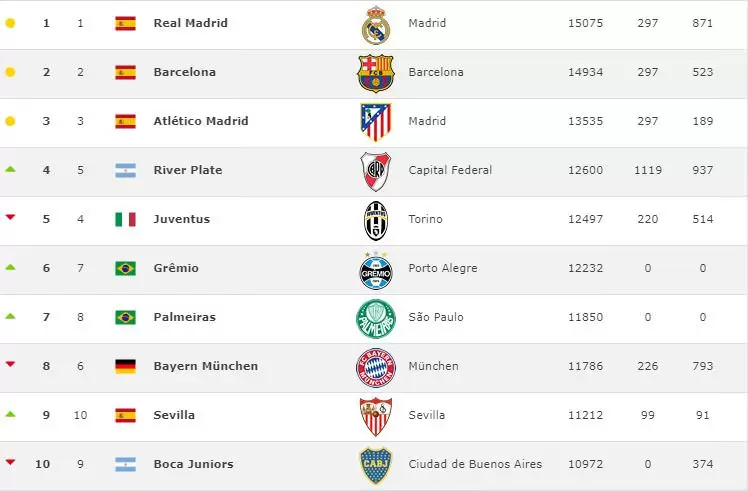Click the Germany flag beside Bayern München
The width and height of the screenshot is (748, 491).
pos(125,367)
